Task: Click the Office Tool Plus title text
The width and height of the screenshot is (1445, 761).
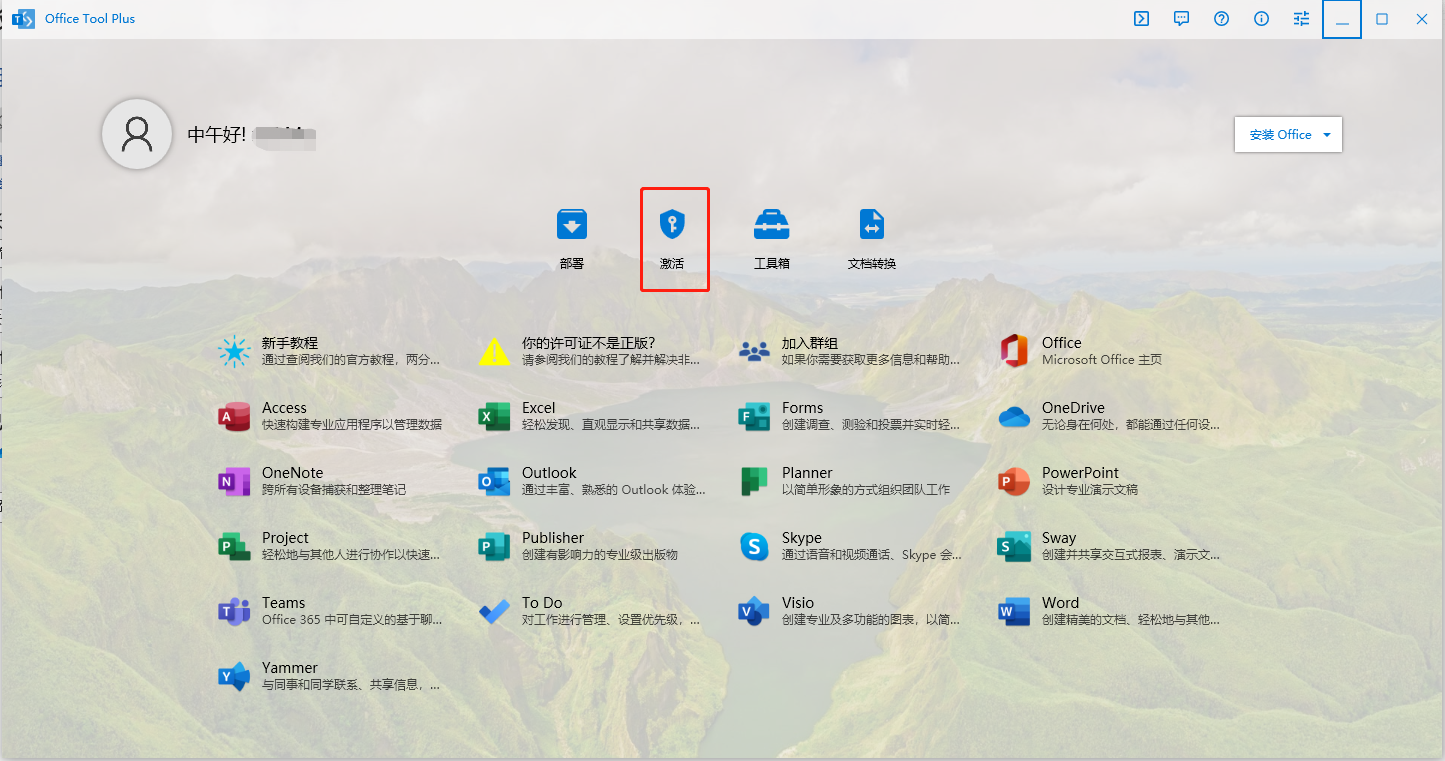Action: pyautogui.click(x=90, y=19)
